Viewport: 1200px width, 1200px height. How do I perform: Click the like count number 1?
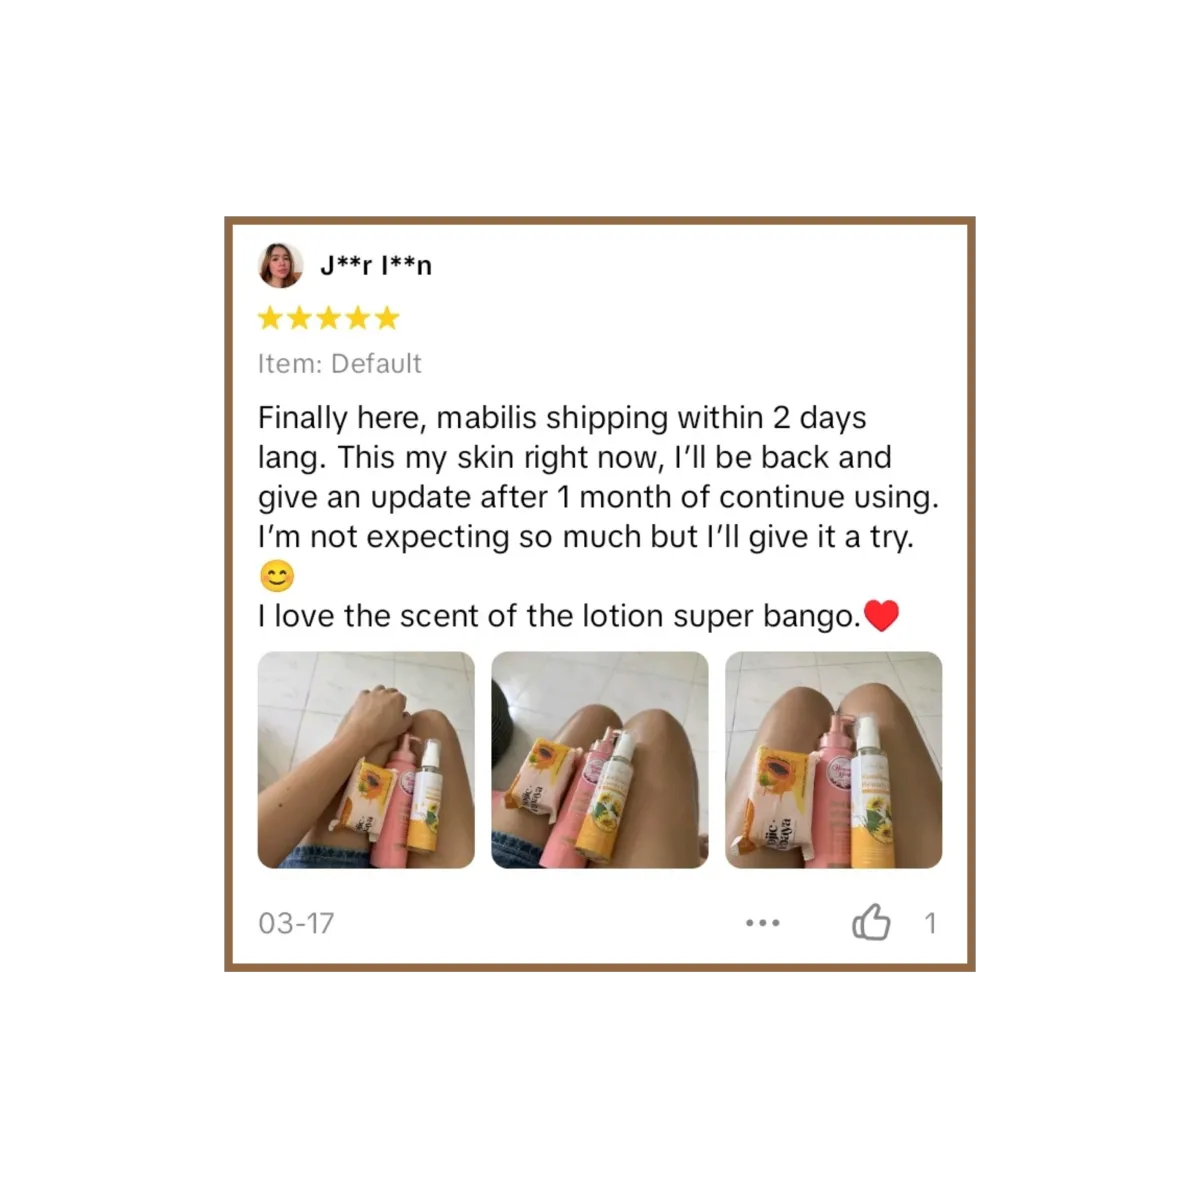coord(930,923)
